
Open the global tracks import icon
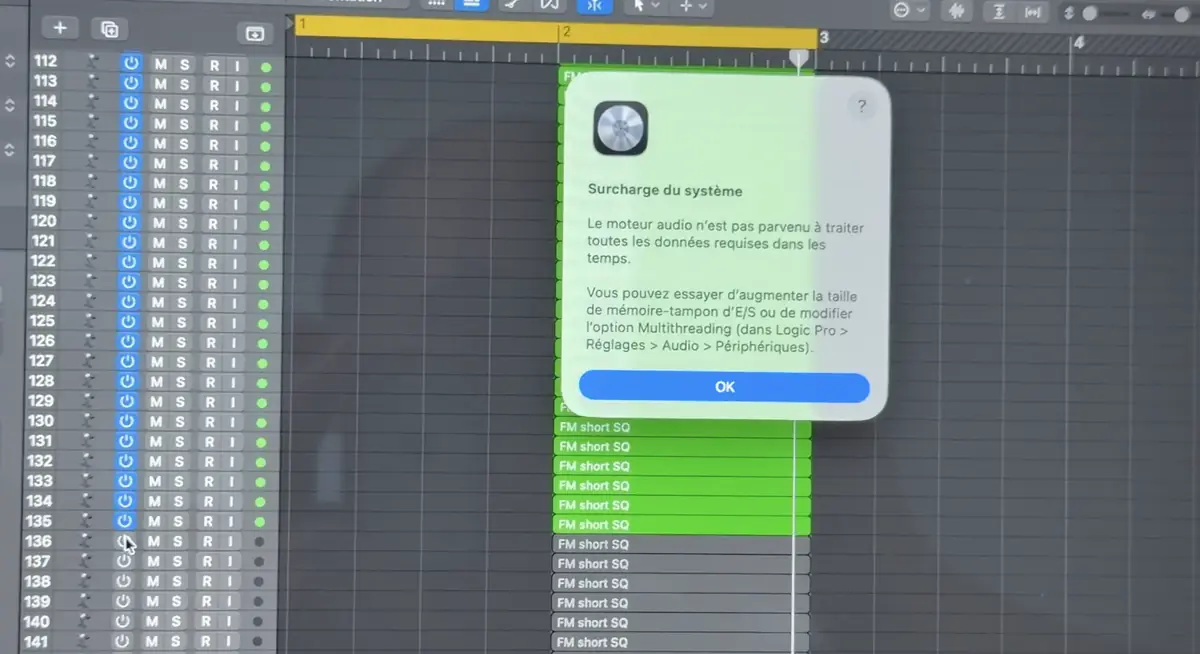click(x=255, y=33)
